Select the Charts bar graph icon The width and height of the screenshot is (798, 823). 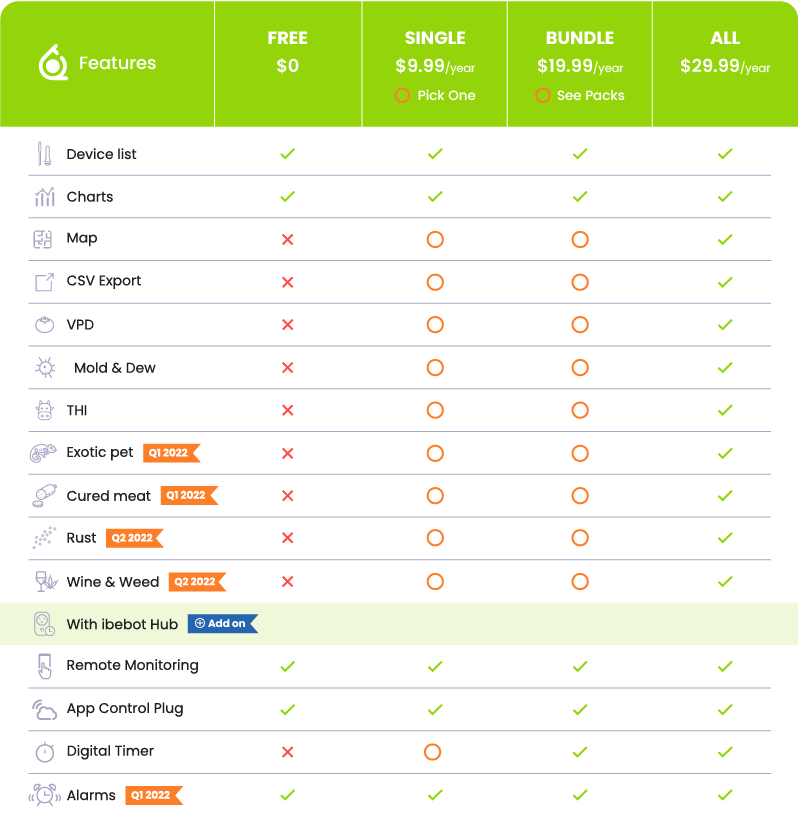point(45,197)
